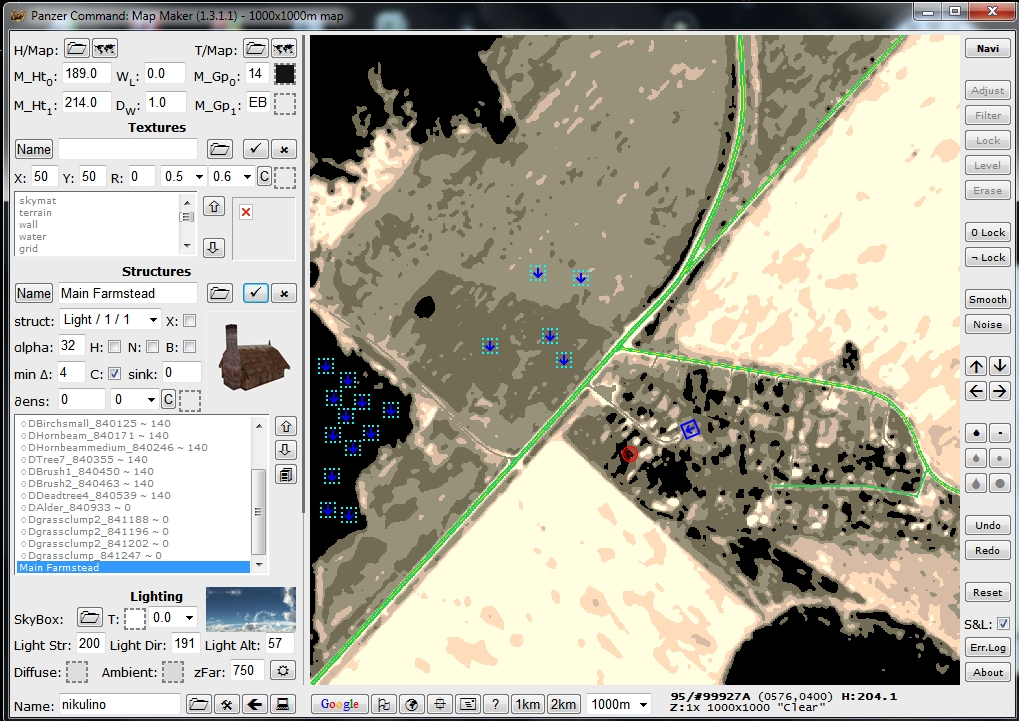1019x721 pixels.
Task: Move texture down in textures list
Action: pyautogui.click(x=214, y=247)
